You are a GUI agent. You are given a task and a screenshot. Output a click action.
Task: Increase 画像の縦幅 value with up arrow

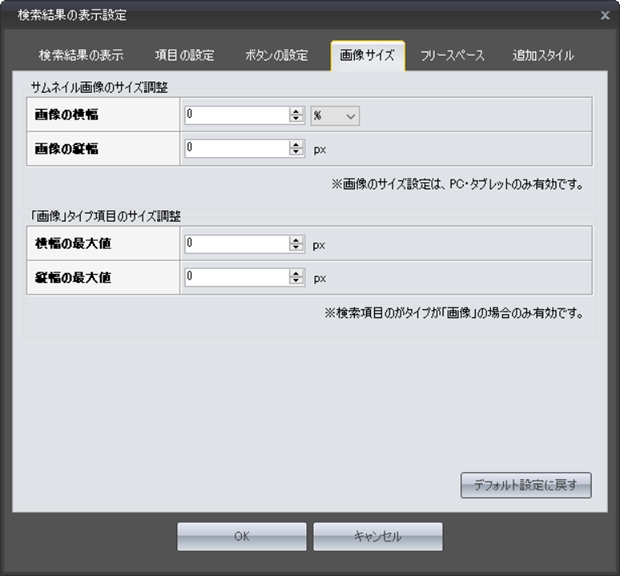295,144
